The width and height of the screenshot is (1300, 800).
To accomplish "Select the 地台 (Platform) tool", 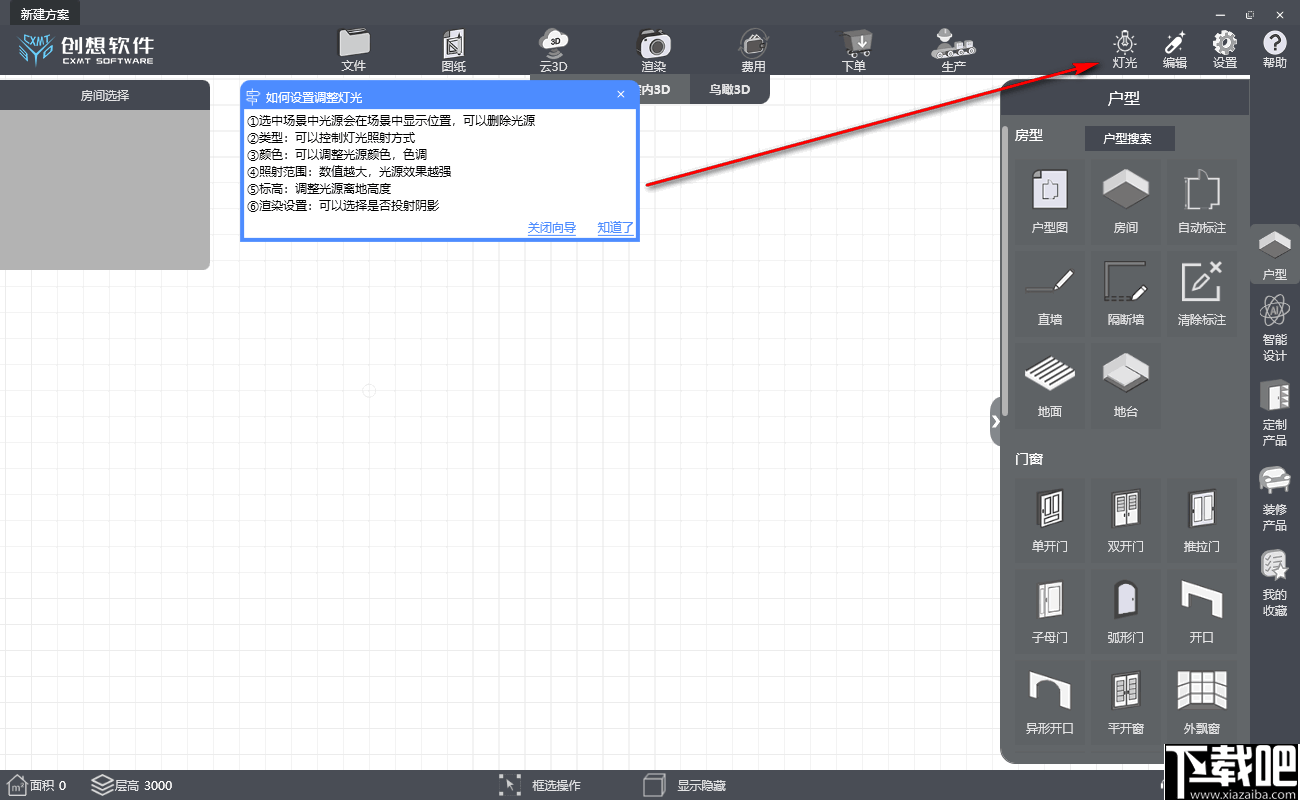I will pyautogui.click(x=1126, y=386).
